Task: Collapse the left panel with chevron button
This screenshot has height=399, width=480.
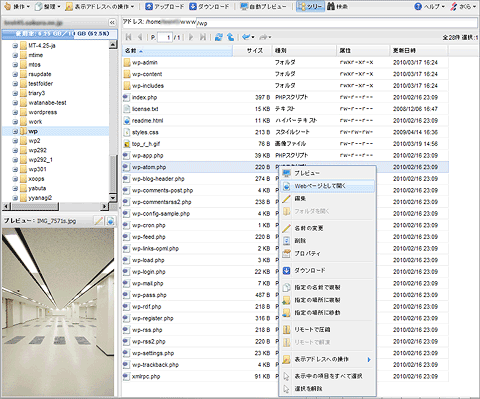Action: (112, 23)
